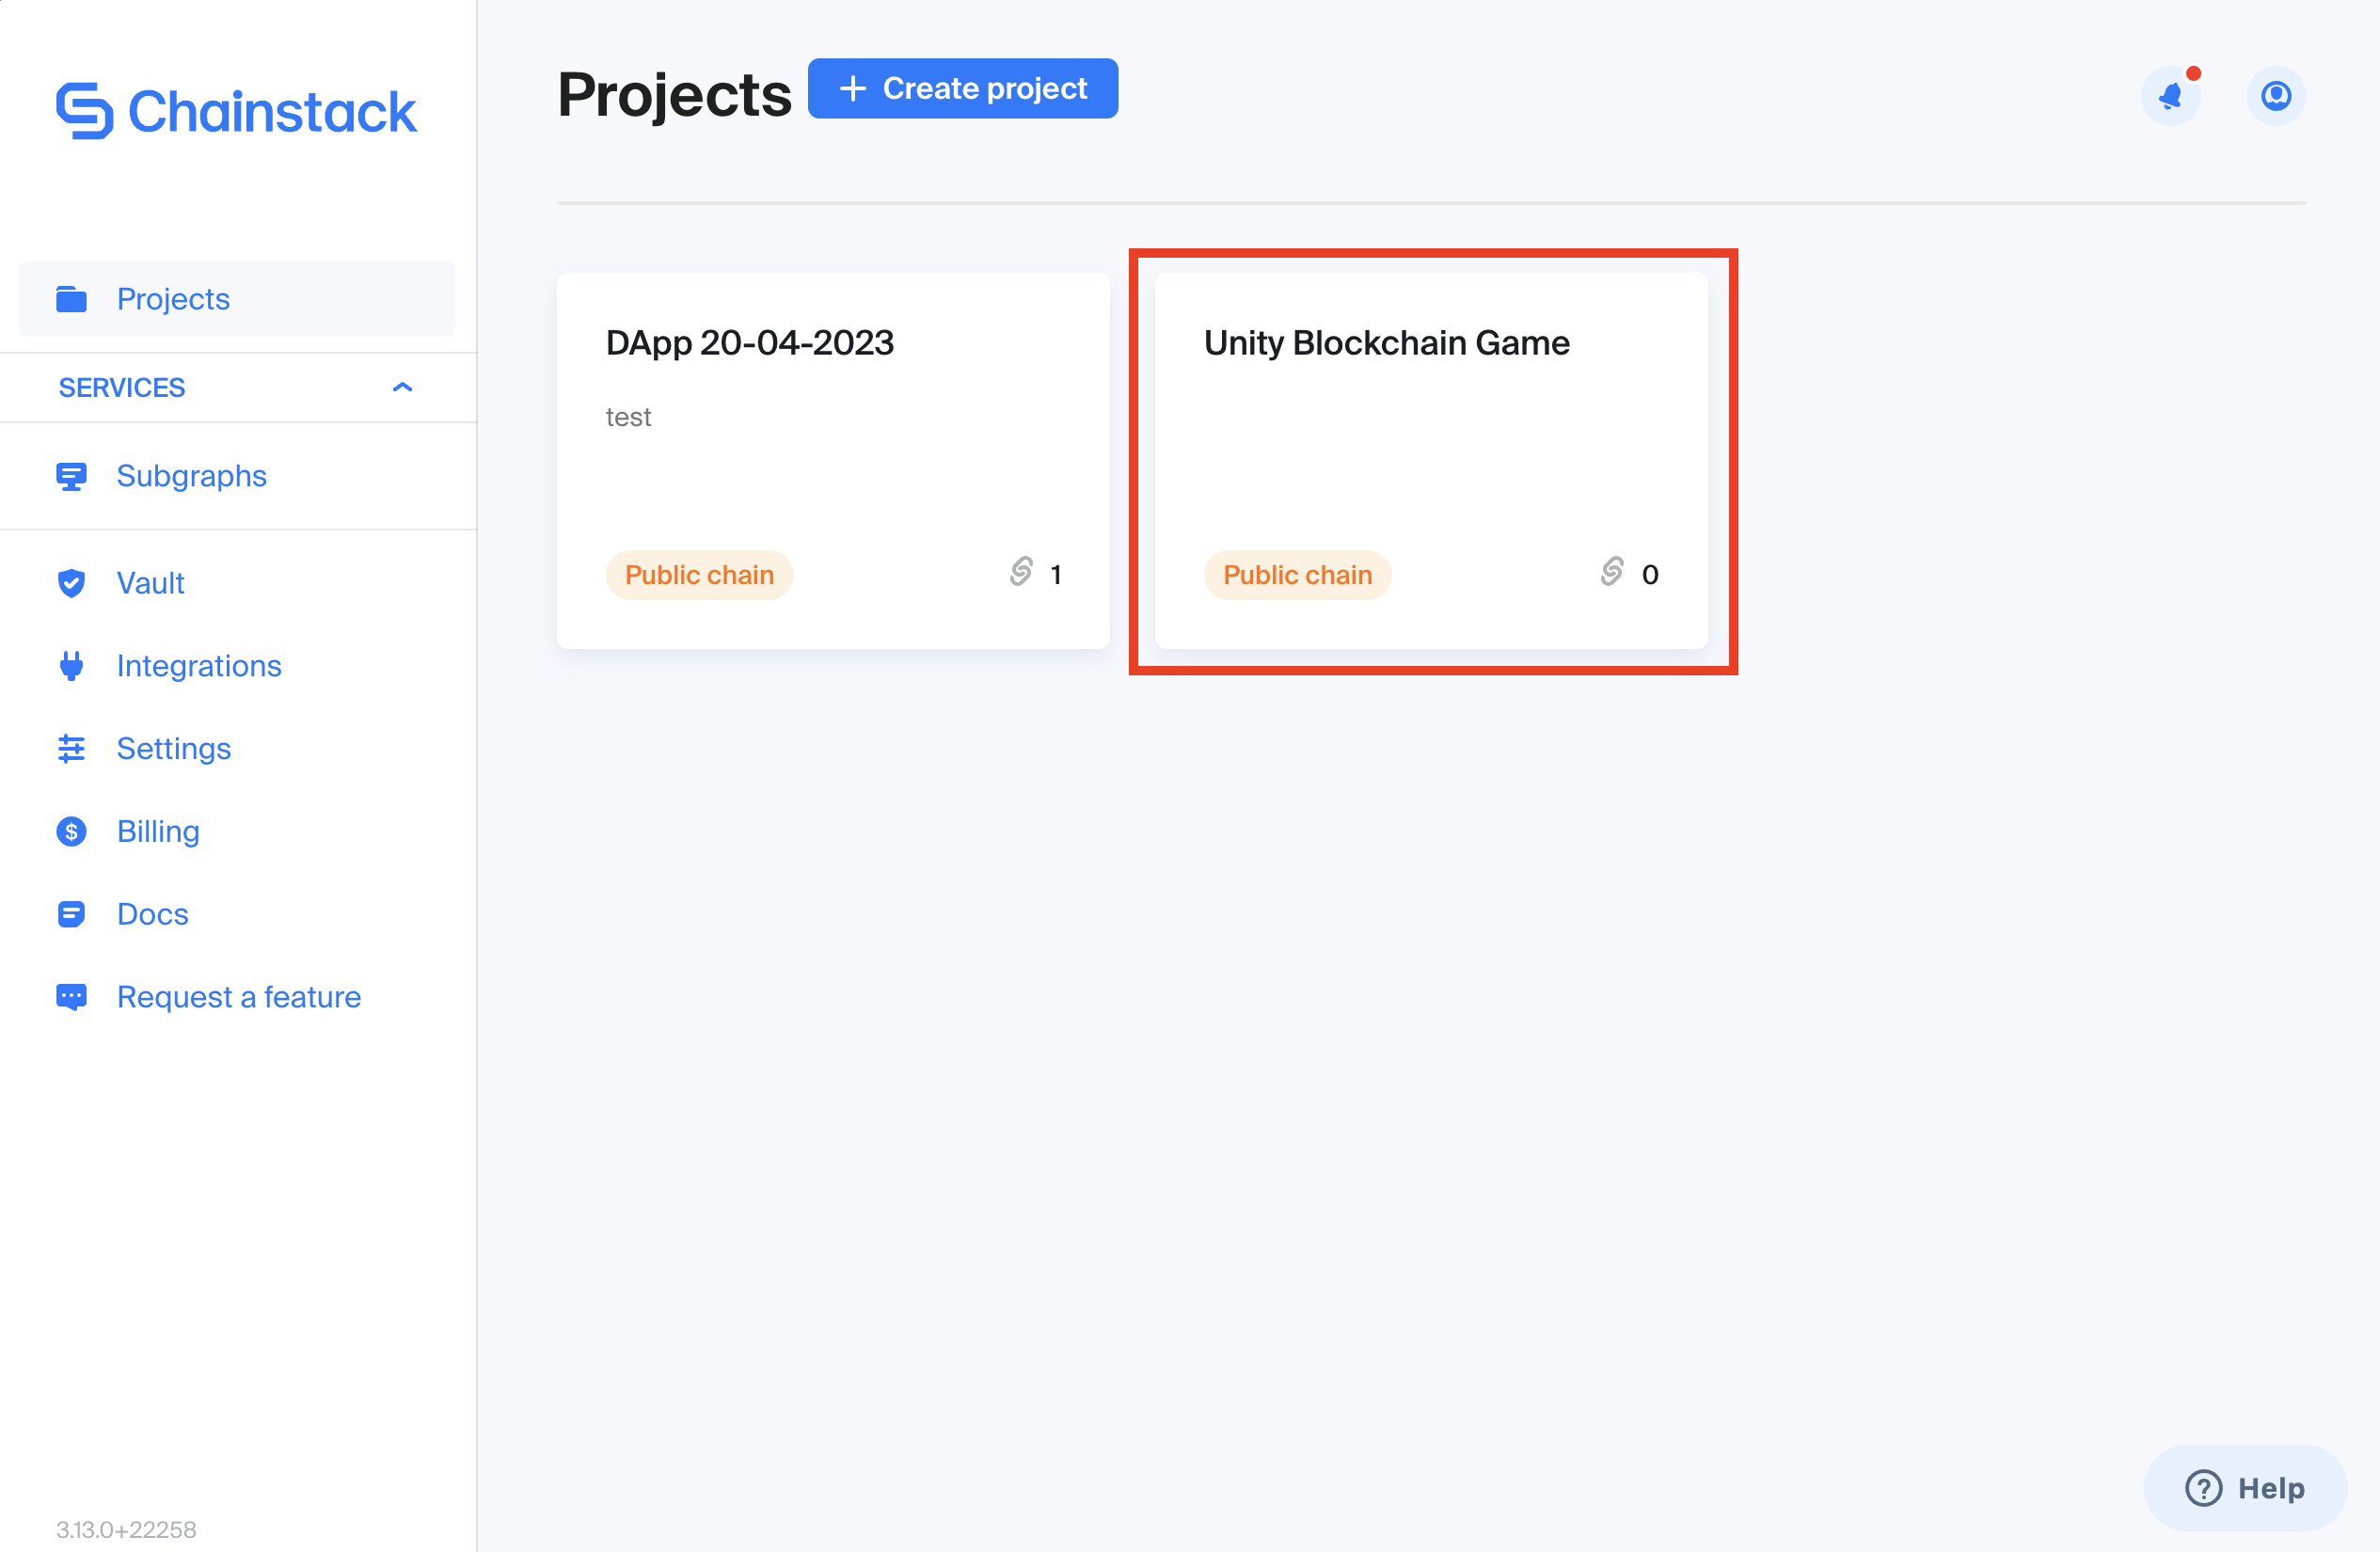Click the Settings sliders icon
Screen dimensions: 2380x1552
[71, 749]
